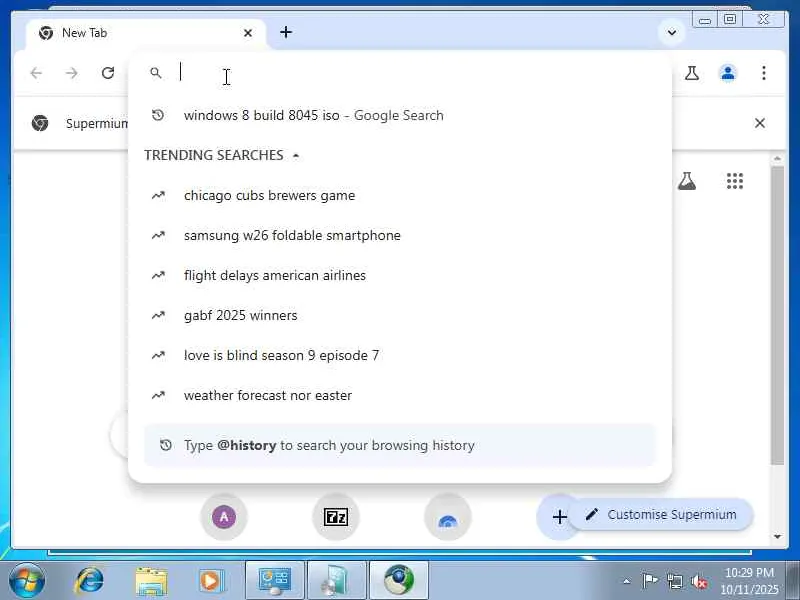Open the labs flask icon on the new tab page

tap(687, 181)
